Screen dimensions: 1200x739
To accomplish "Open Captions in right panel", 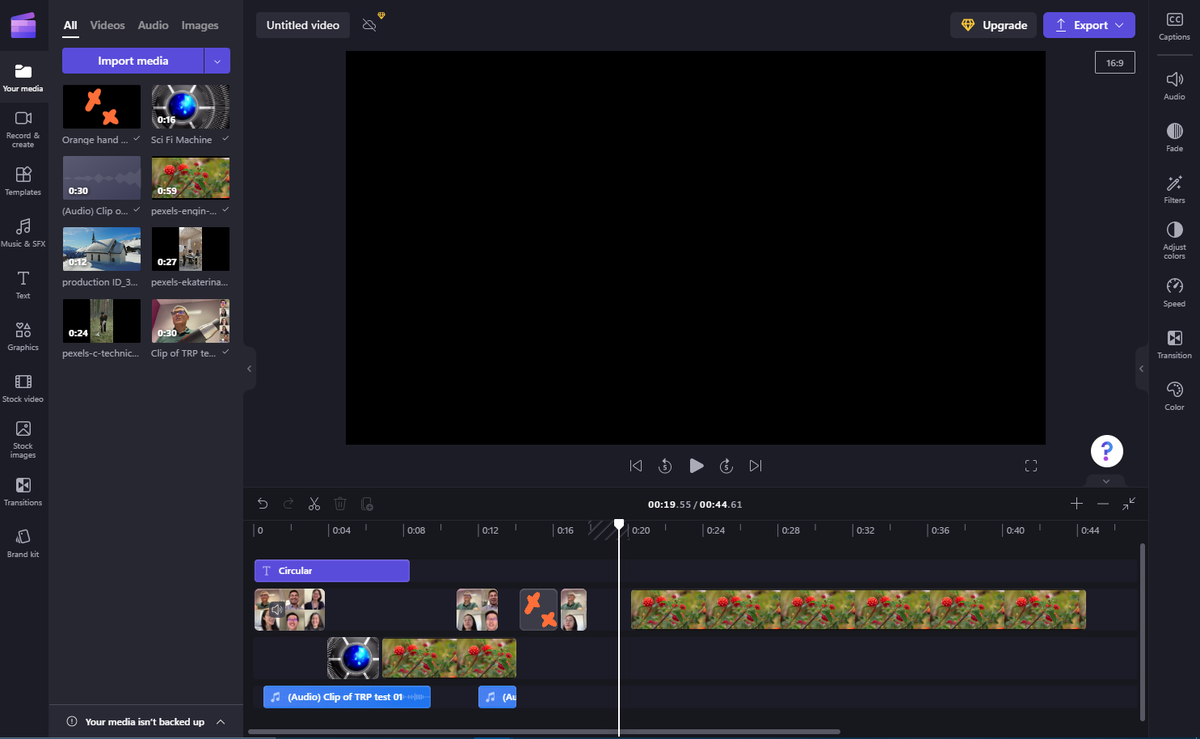I will pos(1174,26).
